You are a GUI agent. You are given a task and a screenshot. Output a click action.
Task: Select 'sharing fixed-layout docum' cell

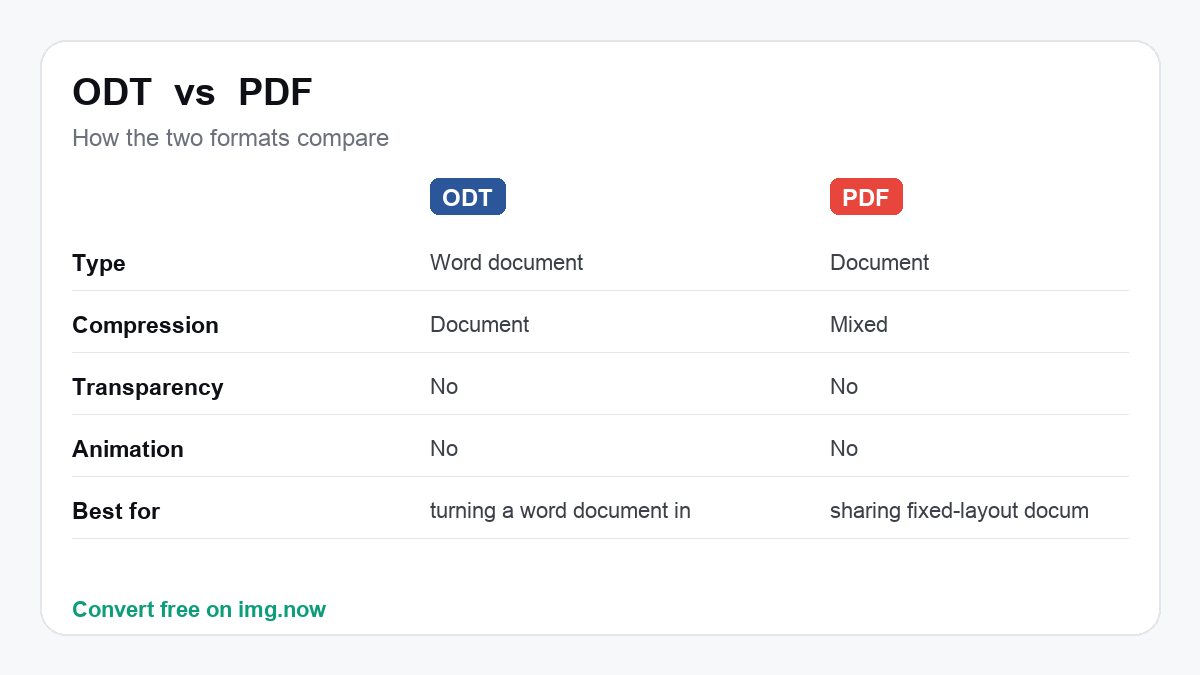coord(959,510)
